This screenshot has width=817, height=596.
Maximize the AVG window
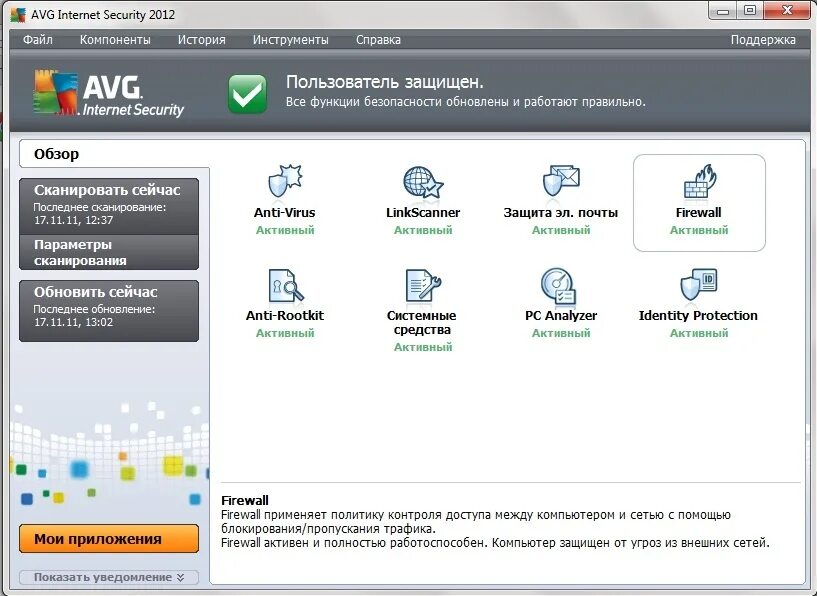coord(750,11)
